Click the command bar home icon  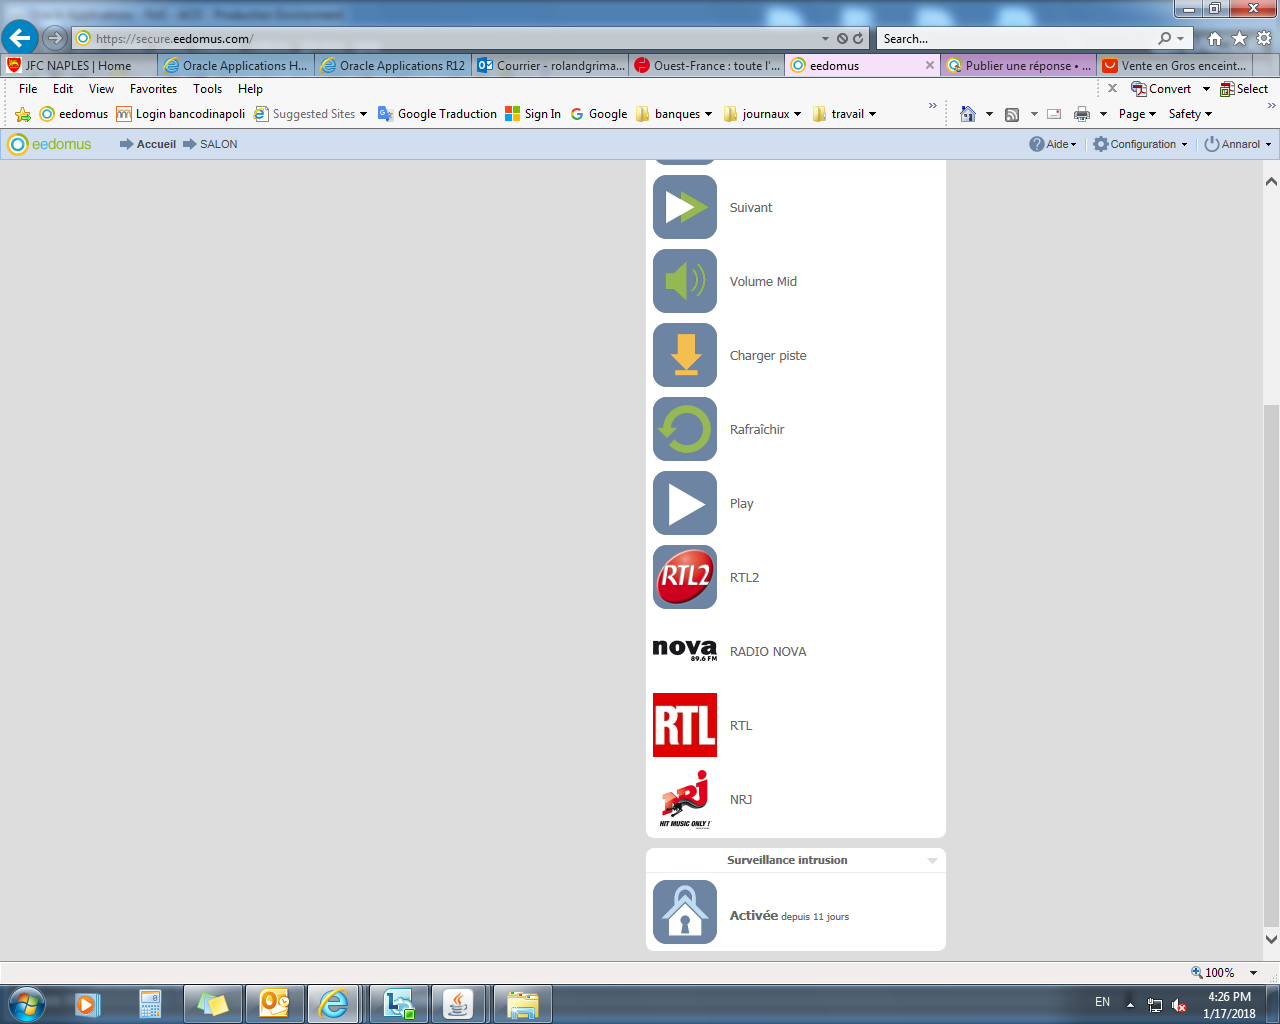point(967,114)
